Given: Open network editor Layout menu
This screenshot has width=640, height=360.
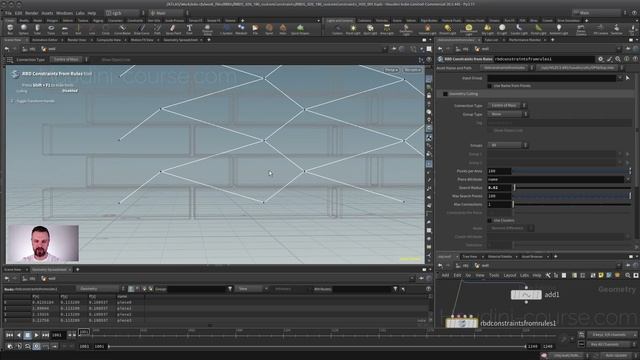Looking at the screenshot, I should (x=510, y=276).
